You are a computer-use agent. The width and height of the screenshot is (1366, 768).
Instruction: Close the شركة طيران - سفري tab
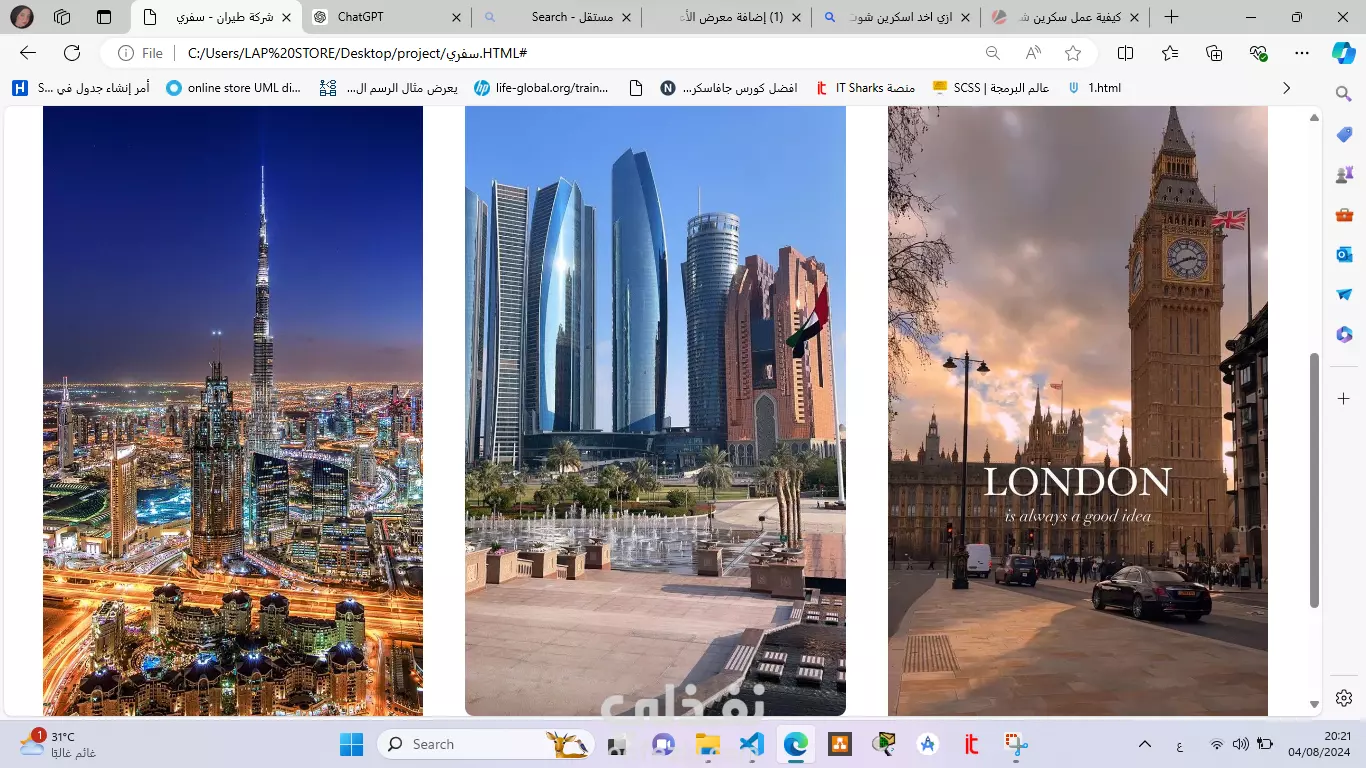coord(286,17)
